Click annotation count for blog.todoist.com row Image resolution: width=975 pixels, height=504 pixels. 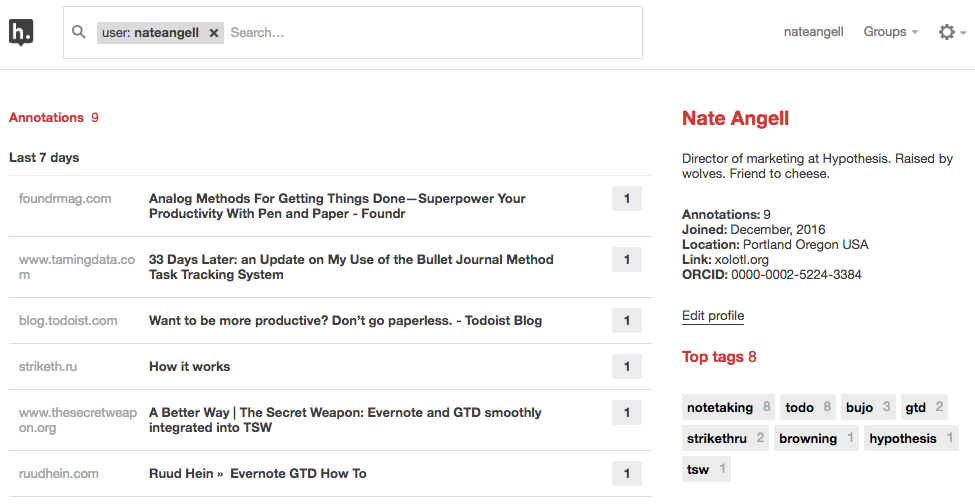click(x=627, y=321)
